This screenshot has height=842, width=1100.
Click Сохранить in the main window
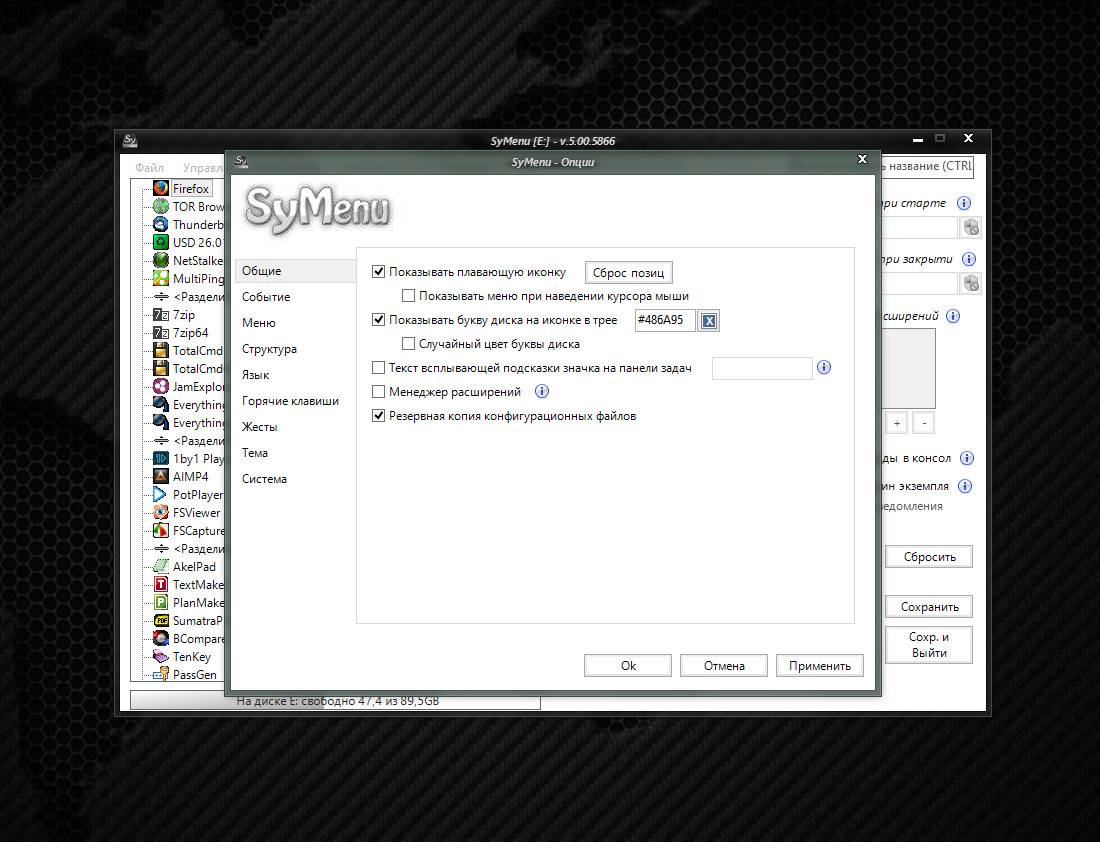pyautogui.click(x=930, y=607)
